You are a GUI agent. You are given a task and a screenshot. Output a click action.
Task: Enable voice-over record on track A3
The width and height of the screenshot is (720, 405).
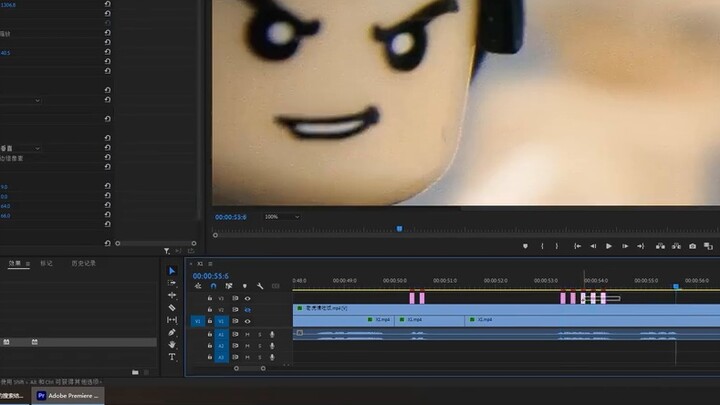coord(272,357)
